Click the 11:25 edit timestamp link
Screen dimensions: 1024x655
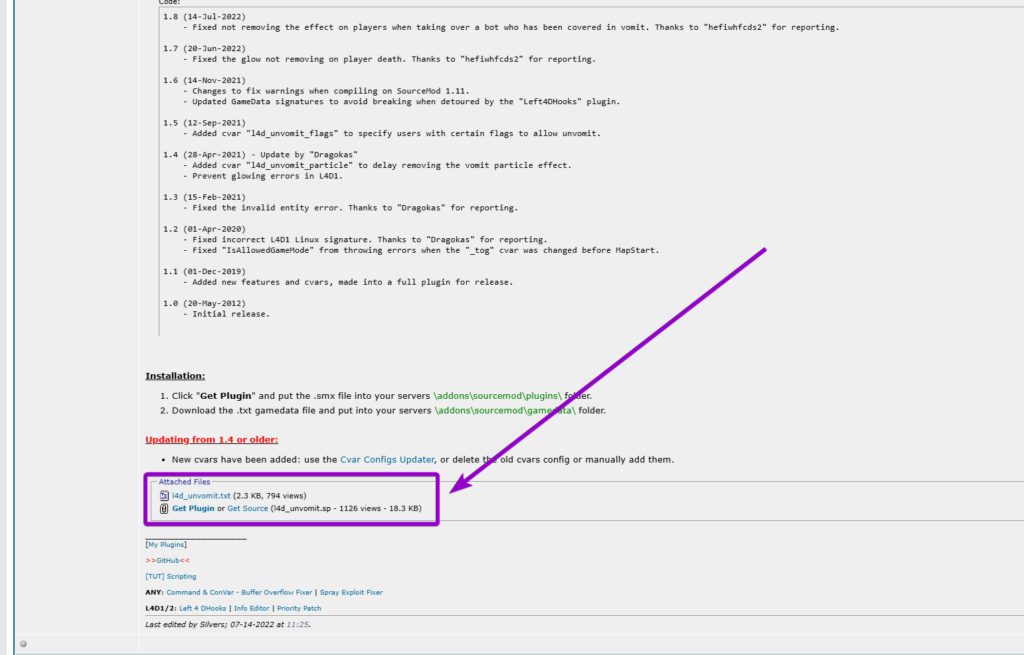298,626
